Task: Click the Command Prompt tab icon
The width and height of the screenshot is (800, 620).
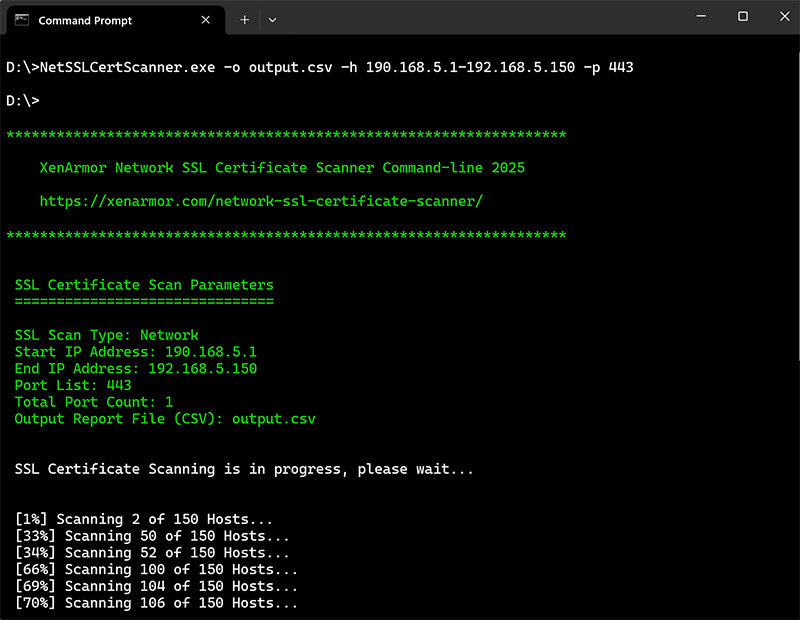Action: pos(22,20)
